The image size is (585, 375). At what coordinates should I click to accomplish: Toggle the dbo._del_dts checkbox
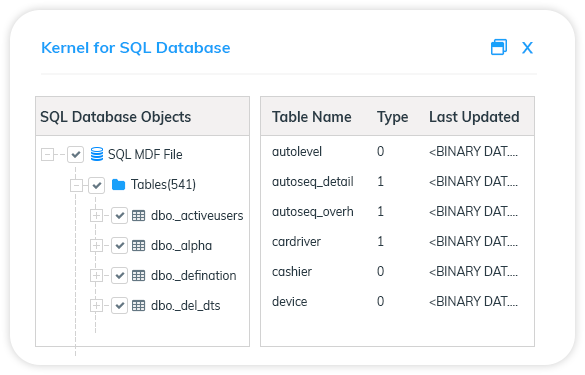119,306
